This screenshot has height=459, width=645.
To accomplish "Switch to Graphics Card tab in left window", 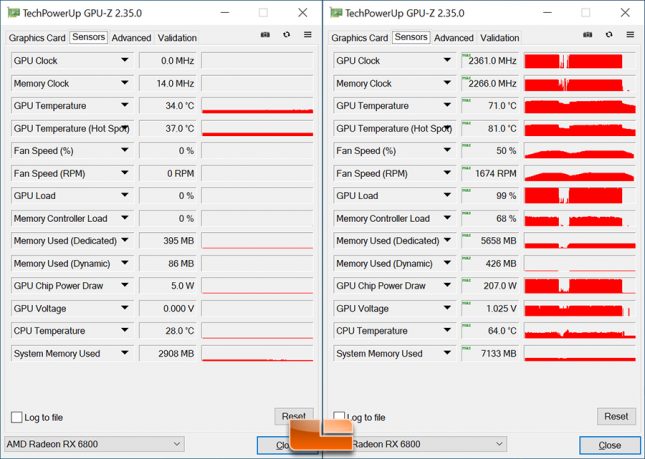I will pyautogui.click(x=37, y=38).
